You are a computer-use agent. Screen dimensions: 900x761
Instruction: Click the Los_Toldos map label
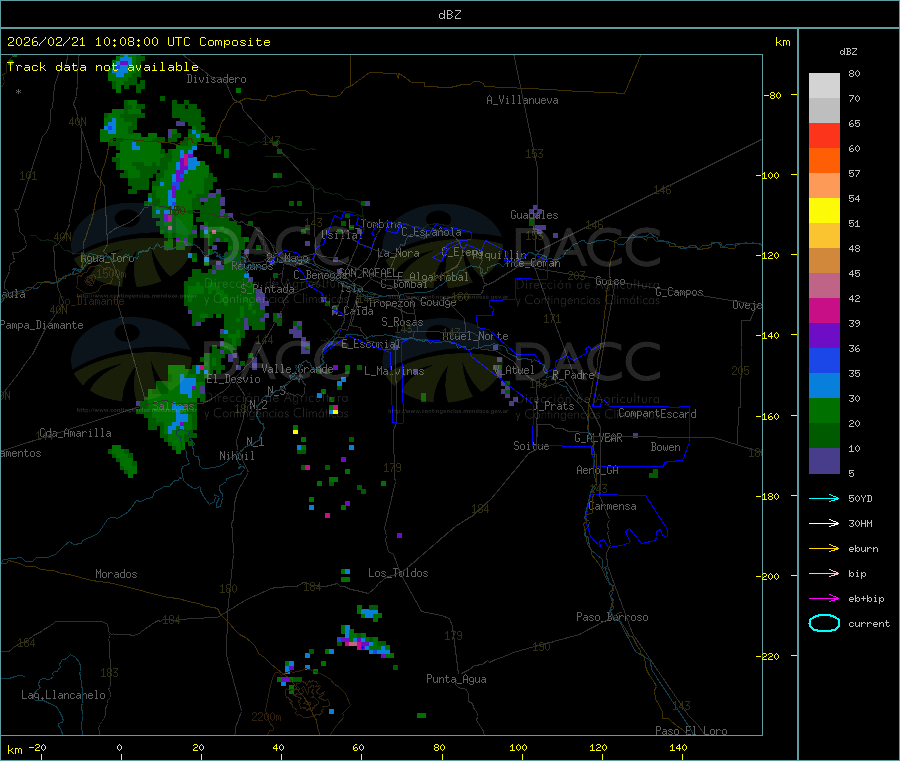click(x=398, y=573)
